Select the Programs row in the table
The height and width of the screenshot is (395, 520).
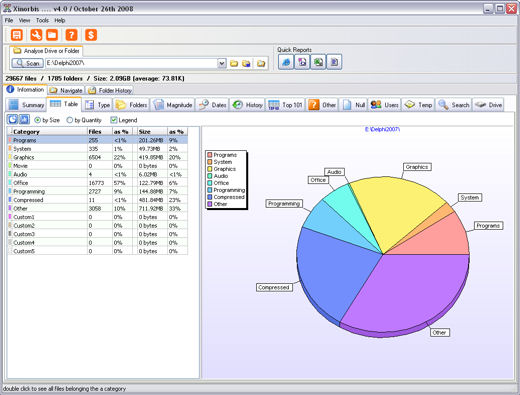point(98,140)
